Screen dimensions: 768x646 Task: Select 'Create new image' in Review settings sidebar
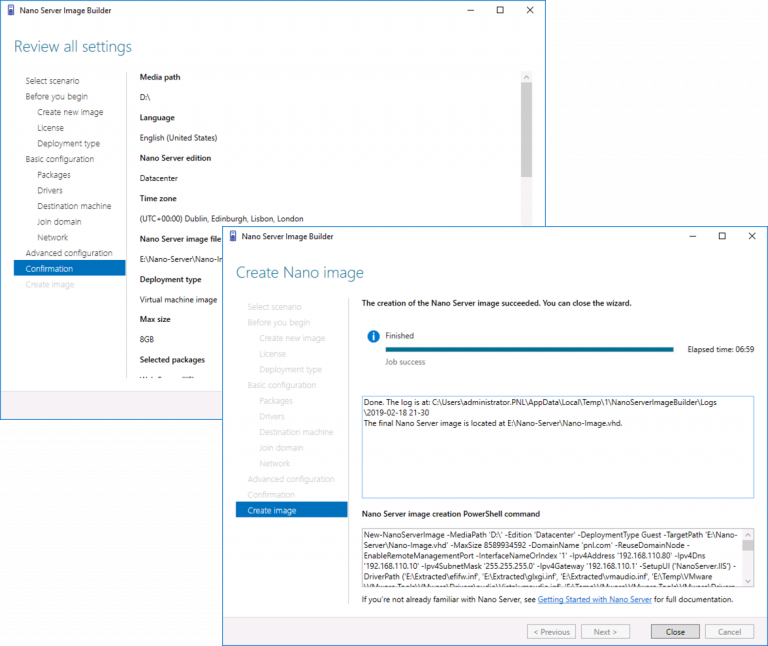tap(70, 112)
